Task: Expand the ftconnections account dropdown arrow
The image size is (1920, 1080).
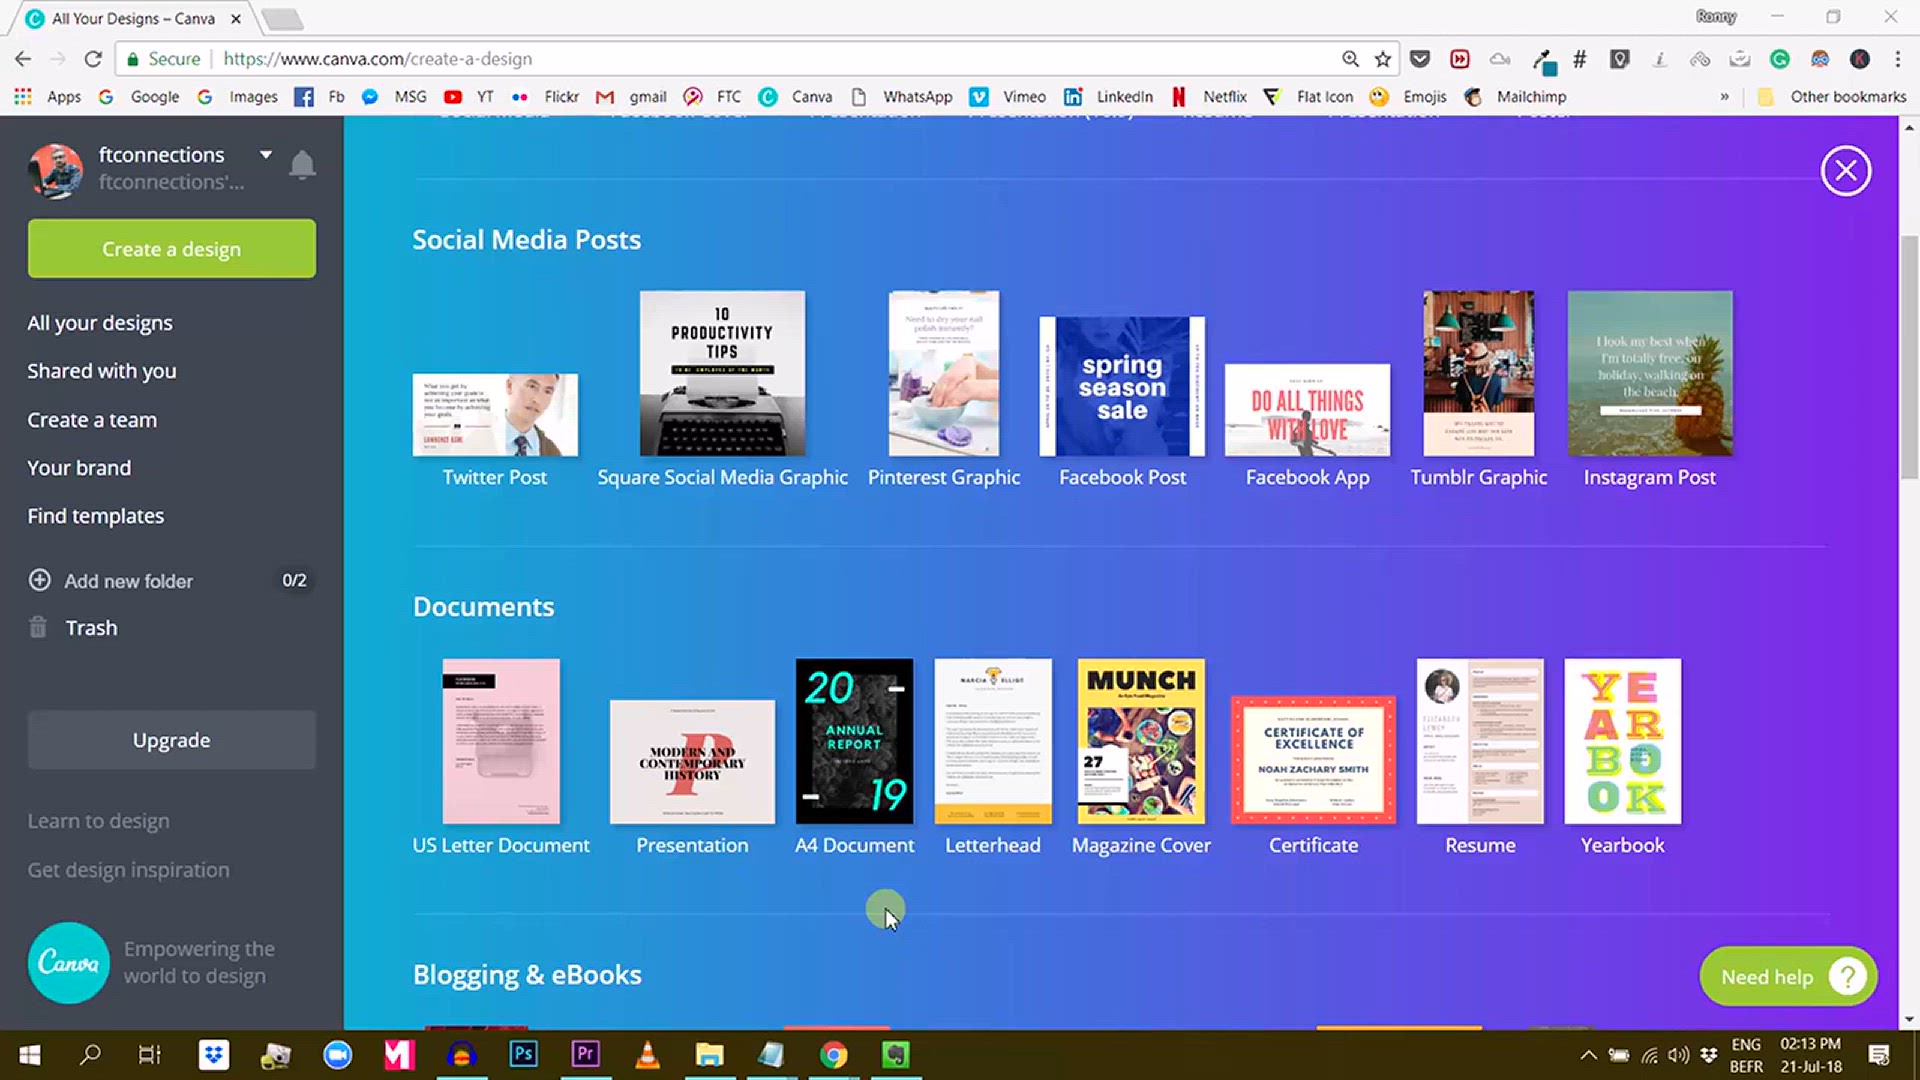Action: [266, 155]
